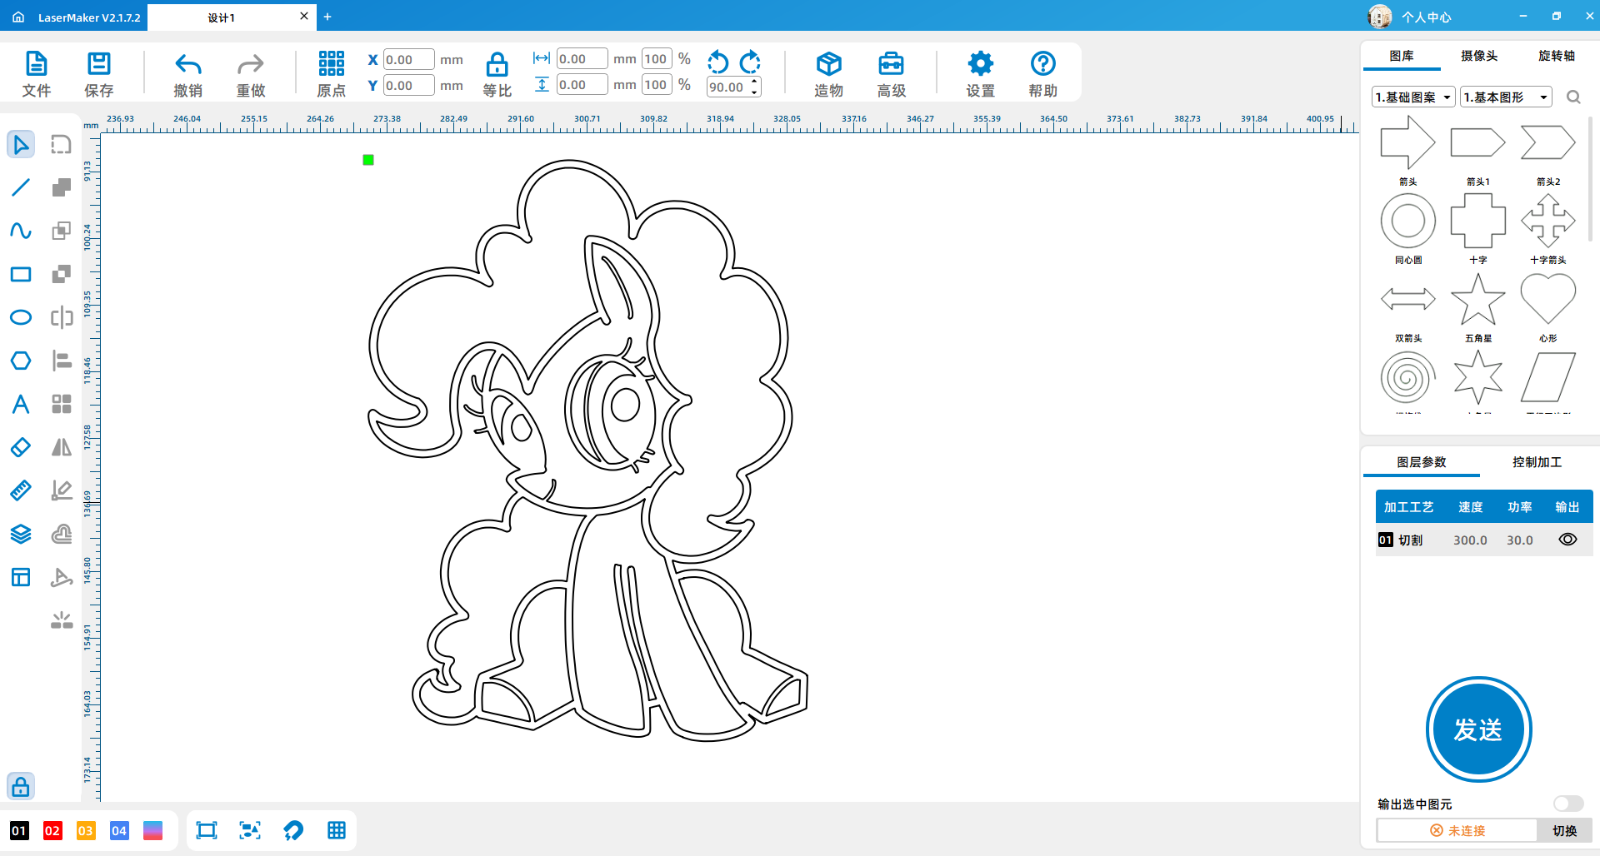The width and height of the screenshot is (1600, 856).
Task: Expand the 1.基础图案 category dropdown
Action: click(1413, 97)
